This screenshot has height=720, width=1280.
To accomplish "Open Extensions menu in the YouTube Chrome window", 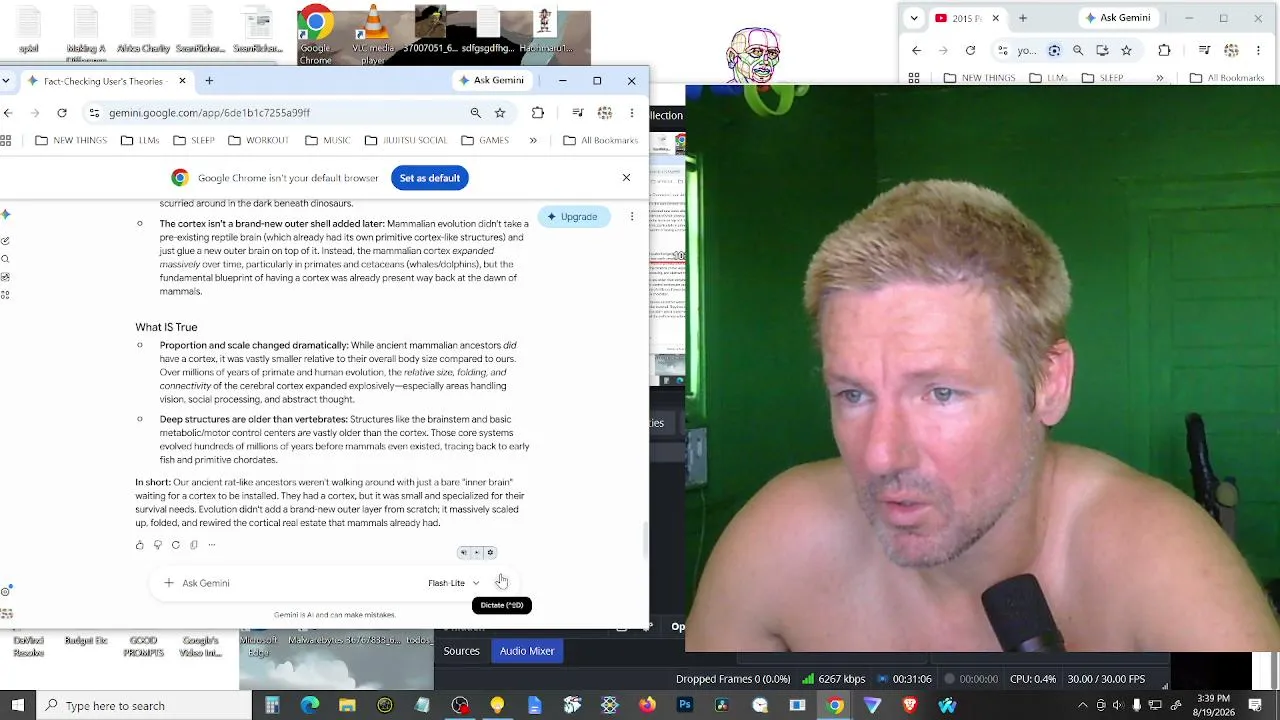I will (x=1164, y=50).
